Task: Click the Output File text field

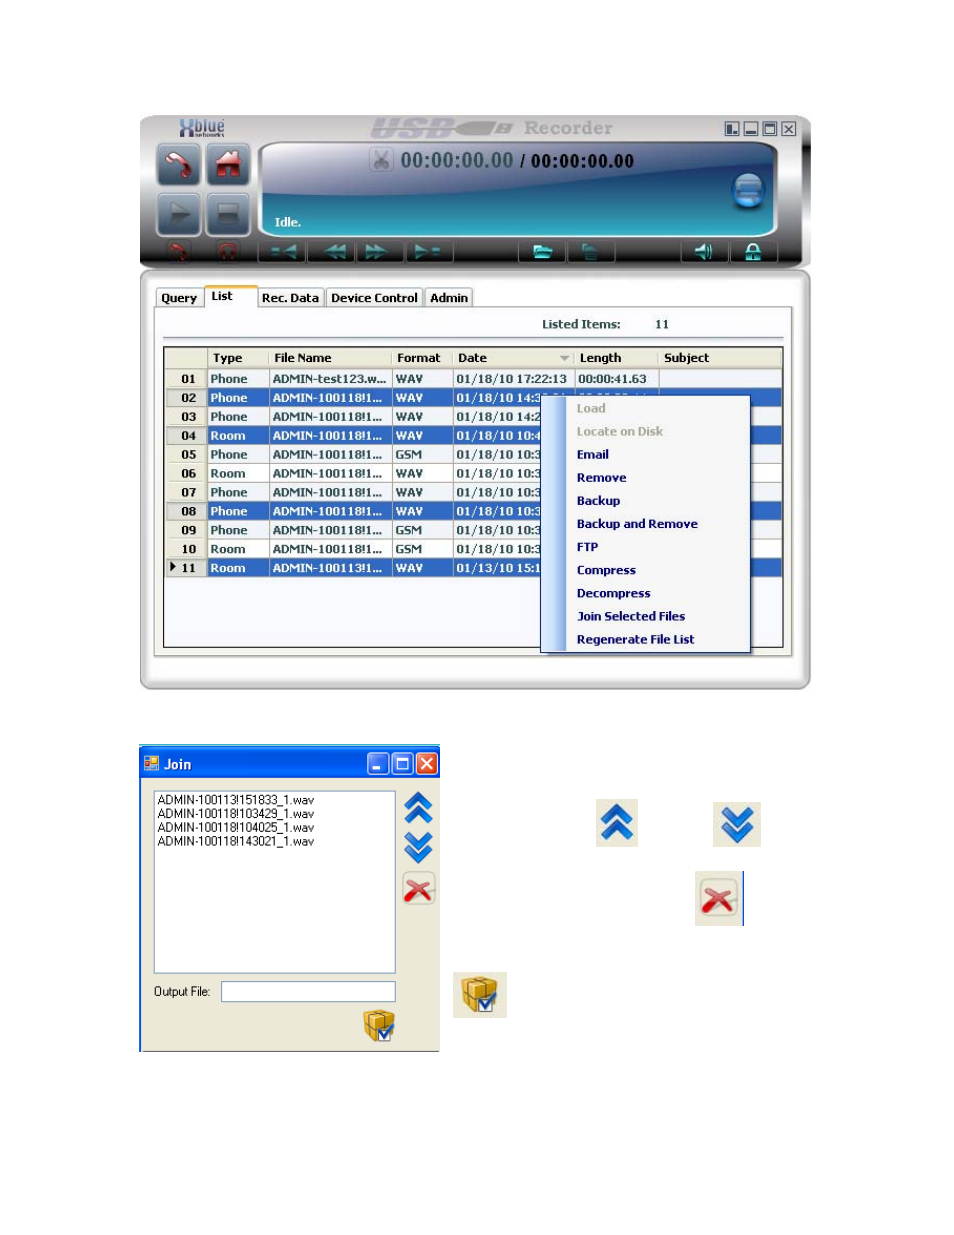Action: 308,991
